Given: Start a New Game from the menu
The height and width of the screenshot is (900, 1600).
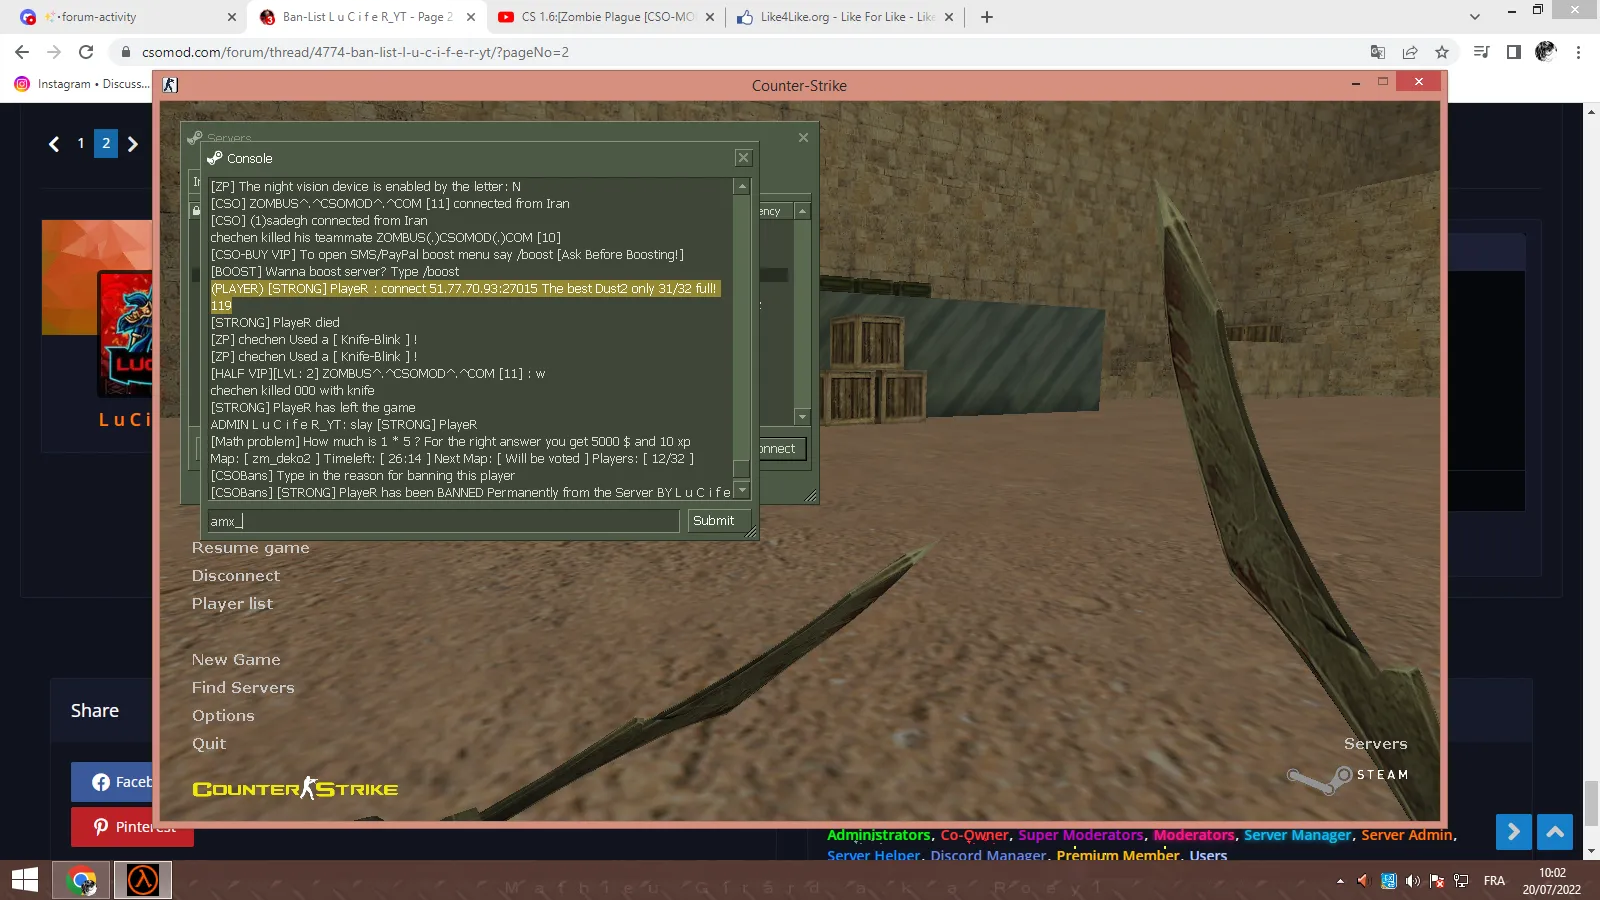Looking at the screenshot, I should coord(236,660).
